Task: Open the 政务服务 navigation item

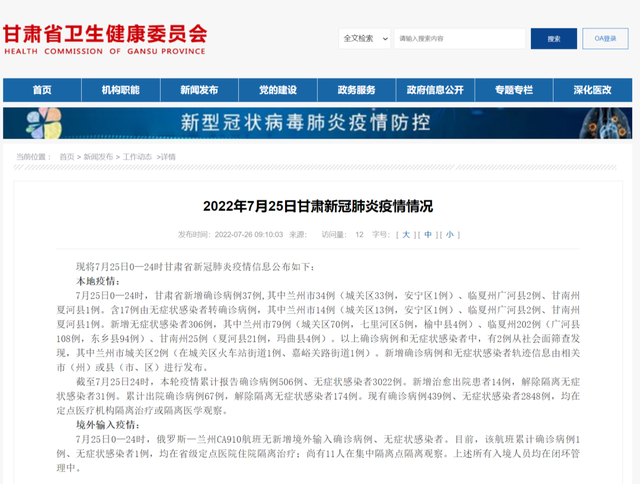Action: click(356, 90)
